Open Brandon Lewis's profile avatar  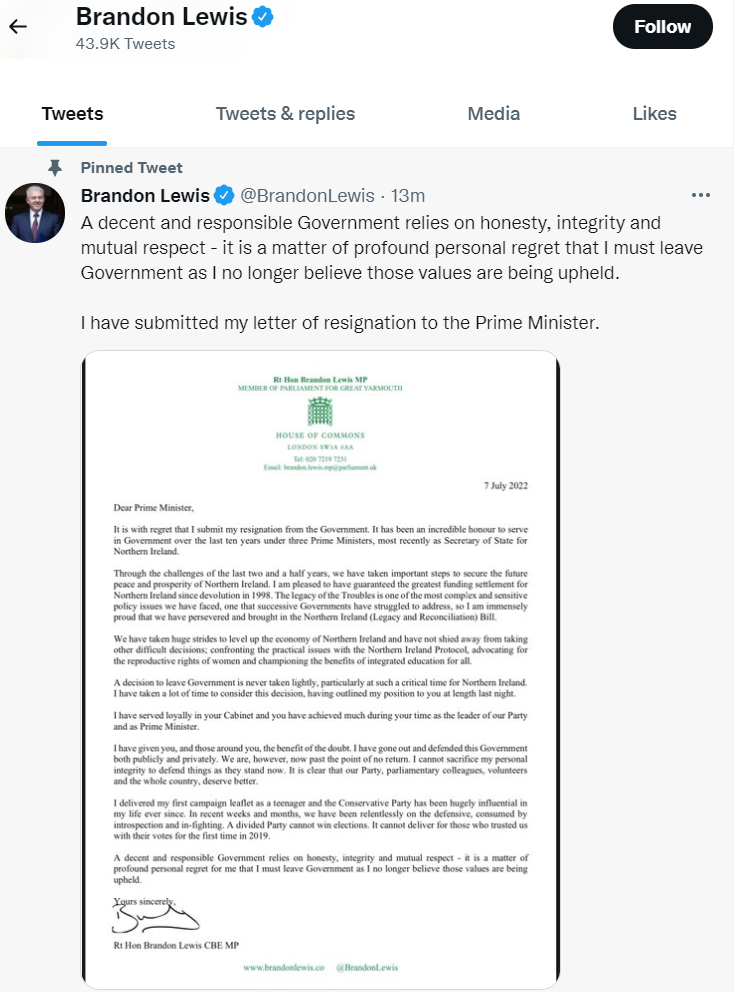35,212
